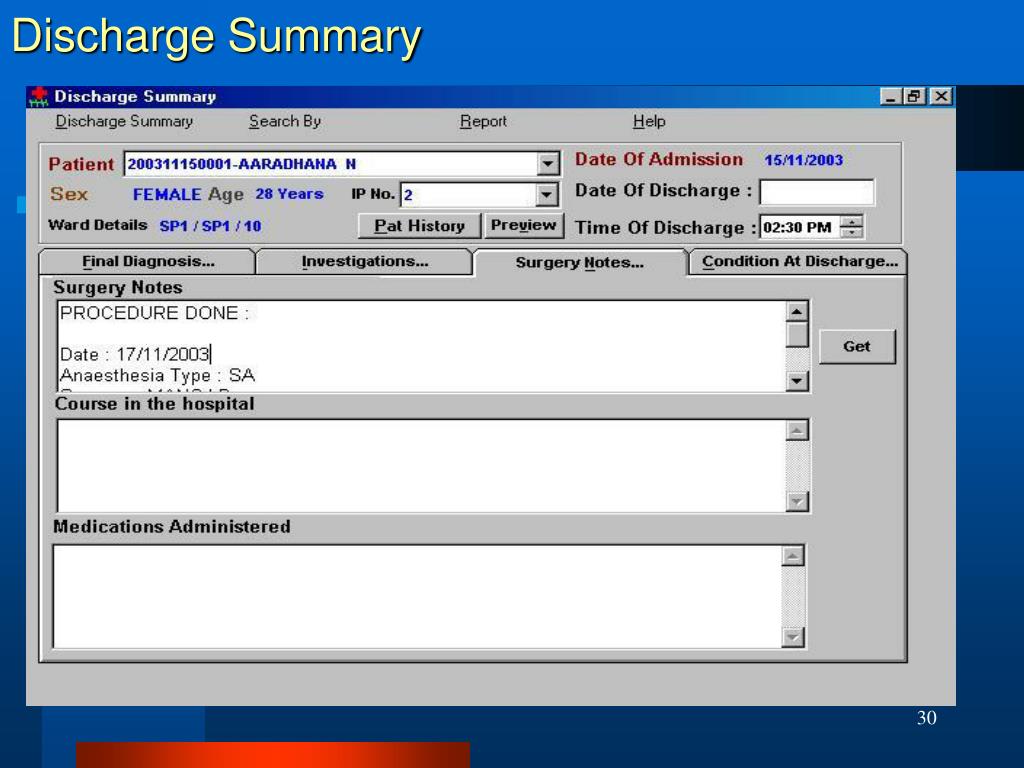1024x768 pixels.
Task: Click the Get button
Action: pyautogui.click(x=857, y=347)
